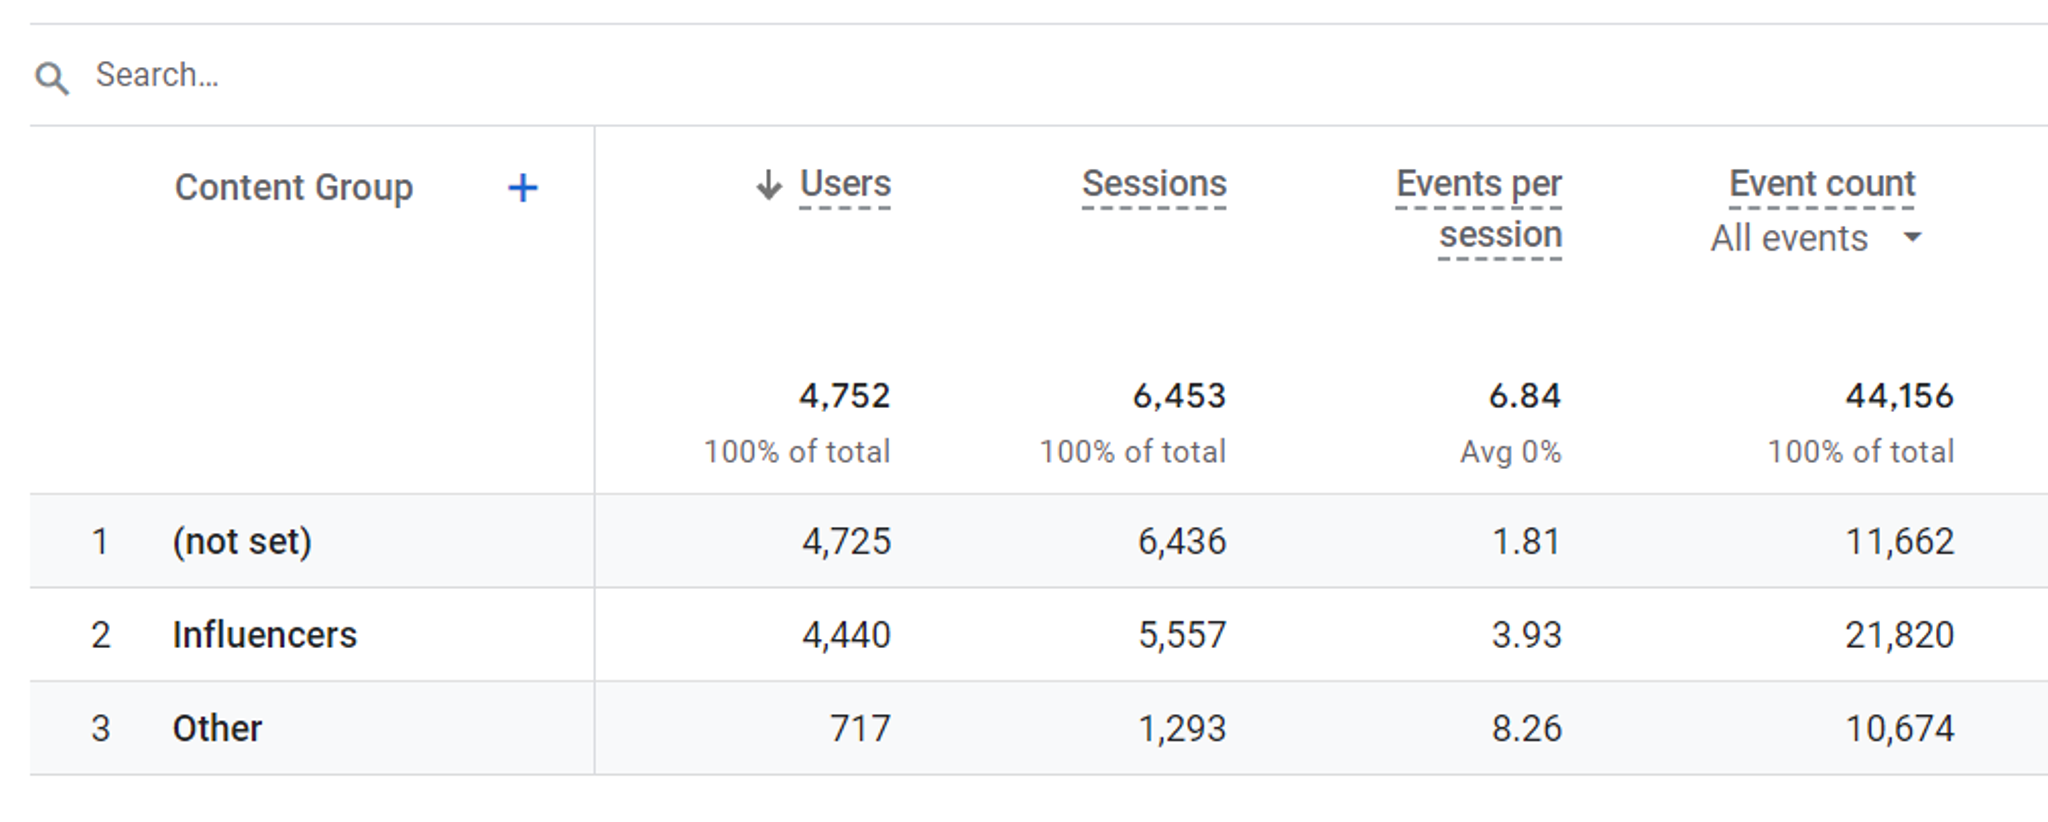Screen dimensions: 2048x822
Task: Open the All events dropdown arrow
Action: point(1912,238)
